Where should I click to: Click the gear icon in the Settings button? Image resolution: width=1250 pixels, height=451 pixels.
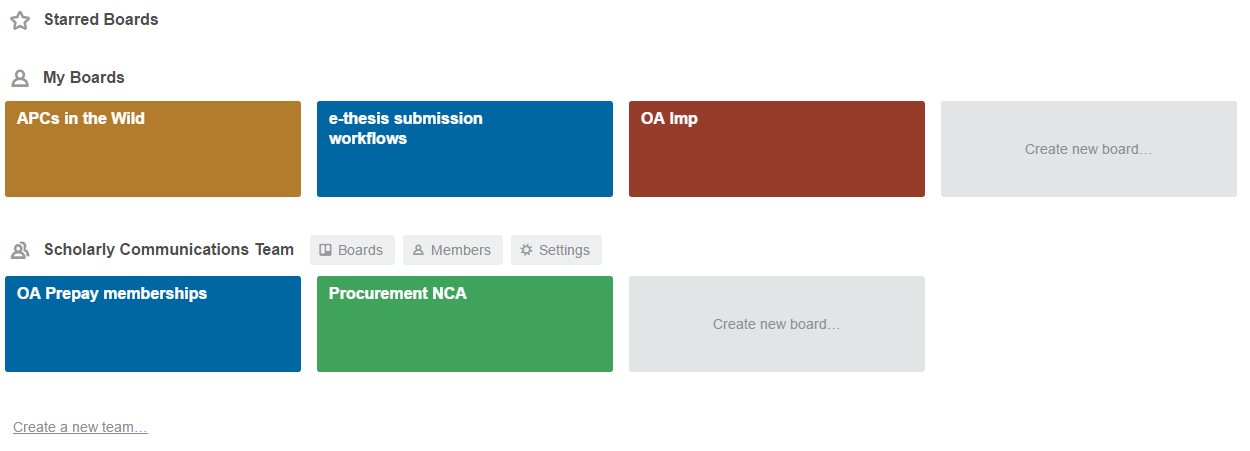click(x=526, y=250)
